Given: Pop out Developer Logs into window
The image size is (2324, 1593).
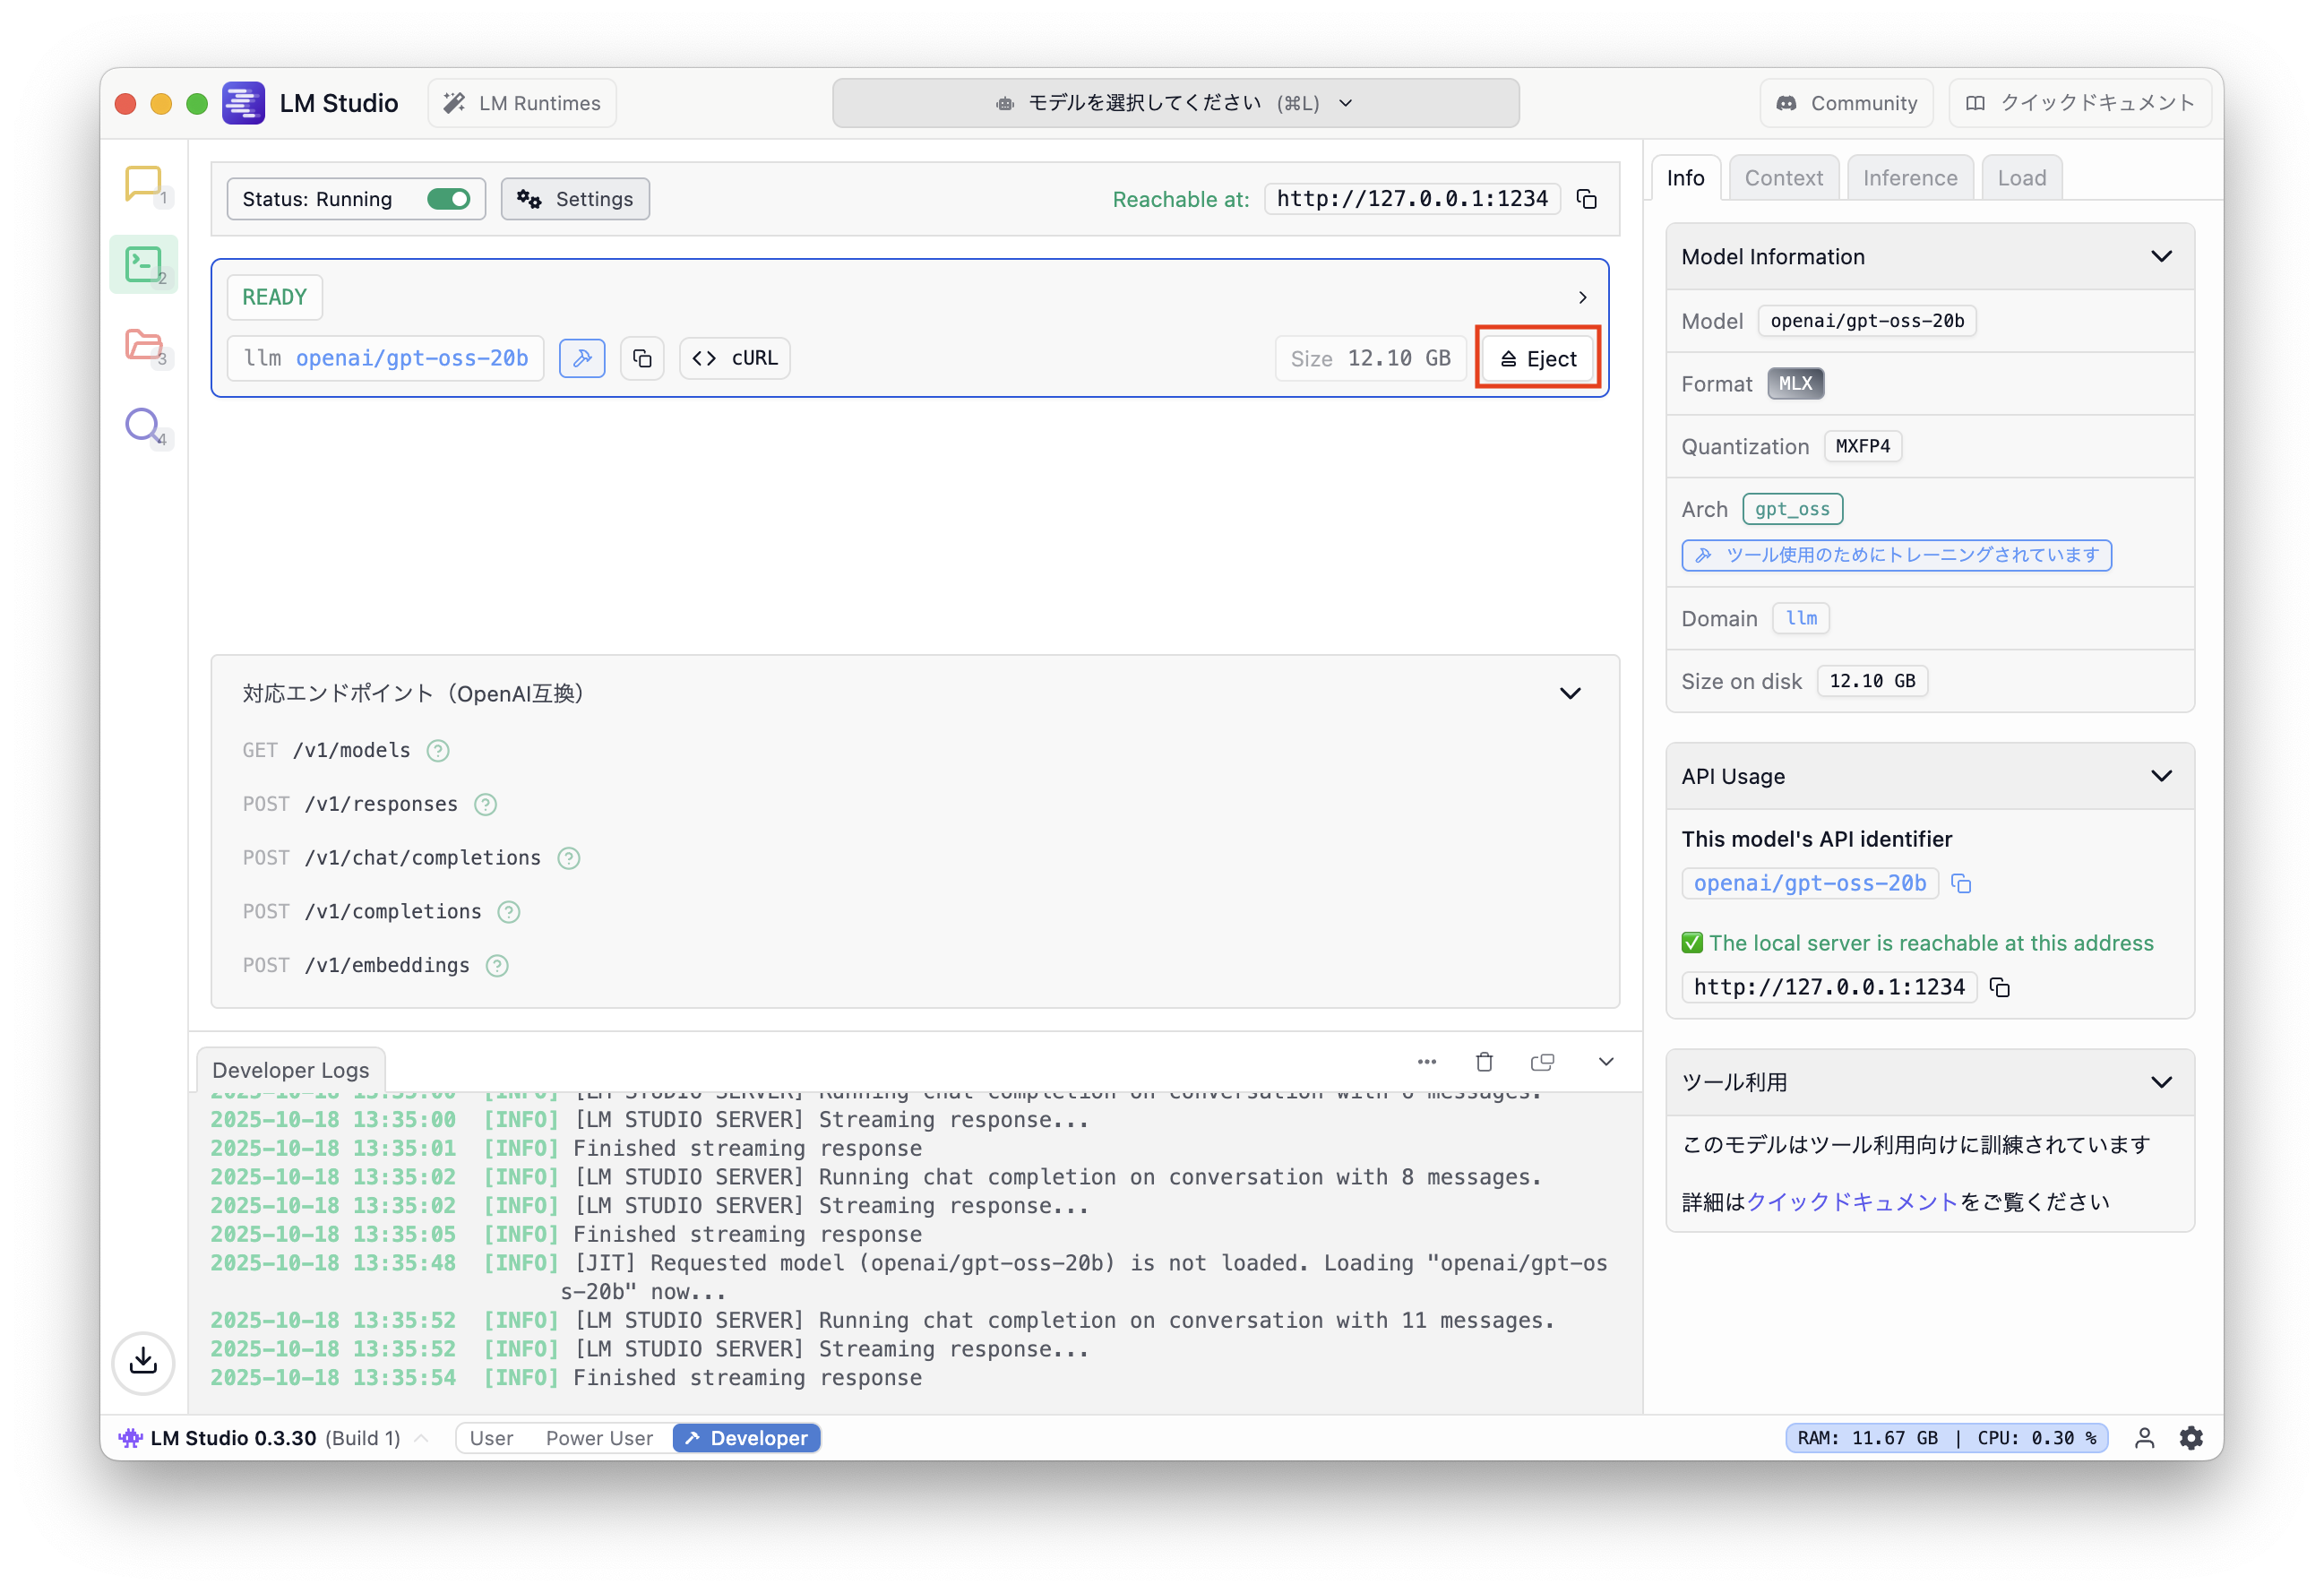Looking at the screenshot, I should point(1542,1062).
